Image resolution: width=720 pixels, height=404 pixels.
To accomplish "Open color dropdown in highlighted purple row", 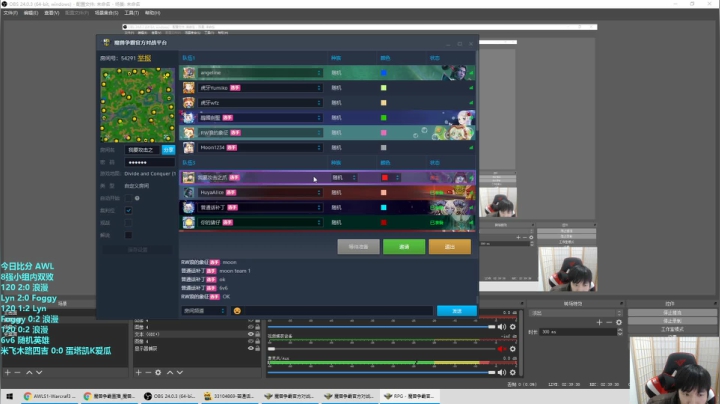I will pos(390,178).
